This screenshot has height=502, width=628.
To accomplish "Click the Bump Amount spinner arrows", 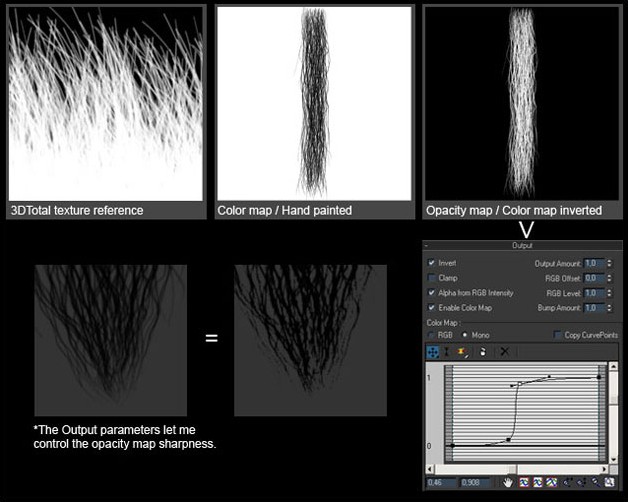I will pyautogui.click(x=610, y=308).
